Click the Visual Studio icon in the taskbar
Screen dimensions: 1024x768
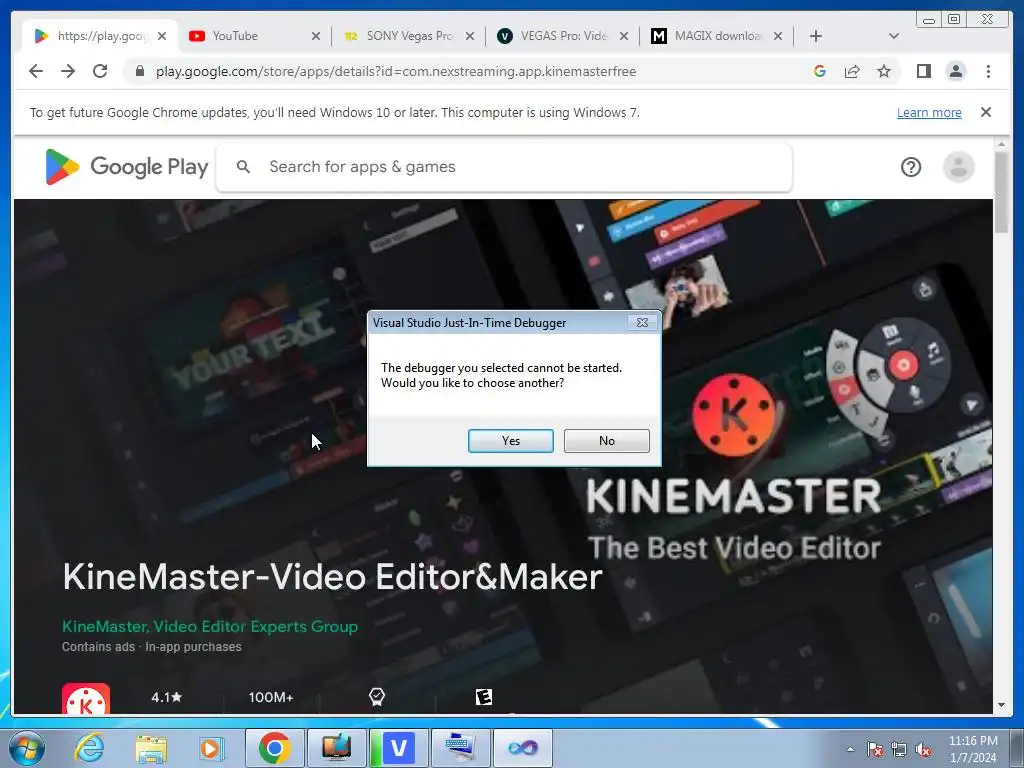pyautogui.click(x=523, y=748)
